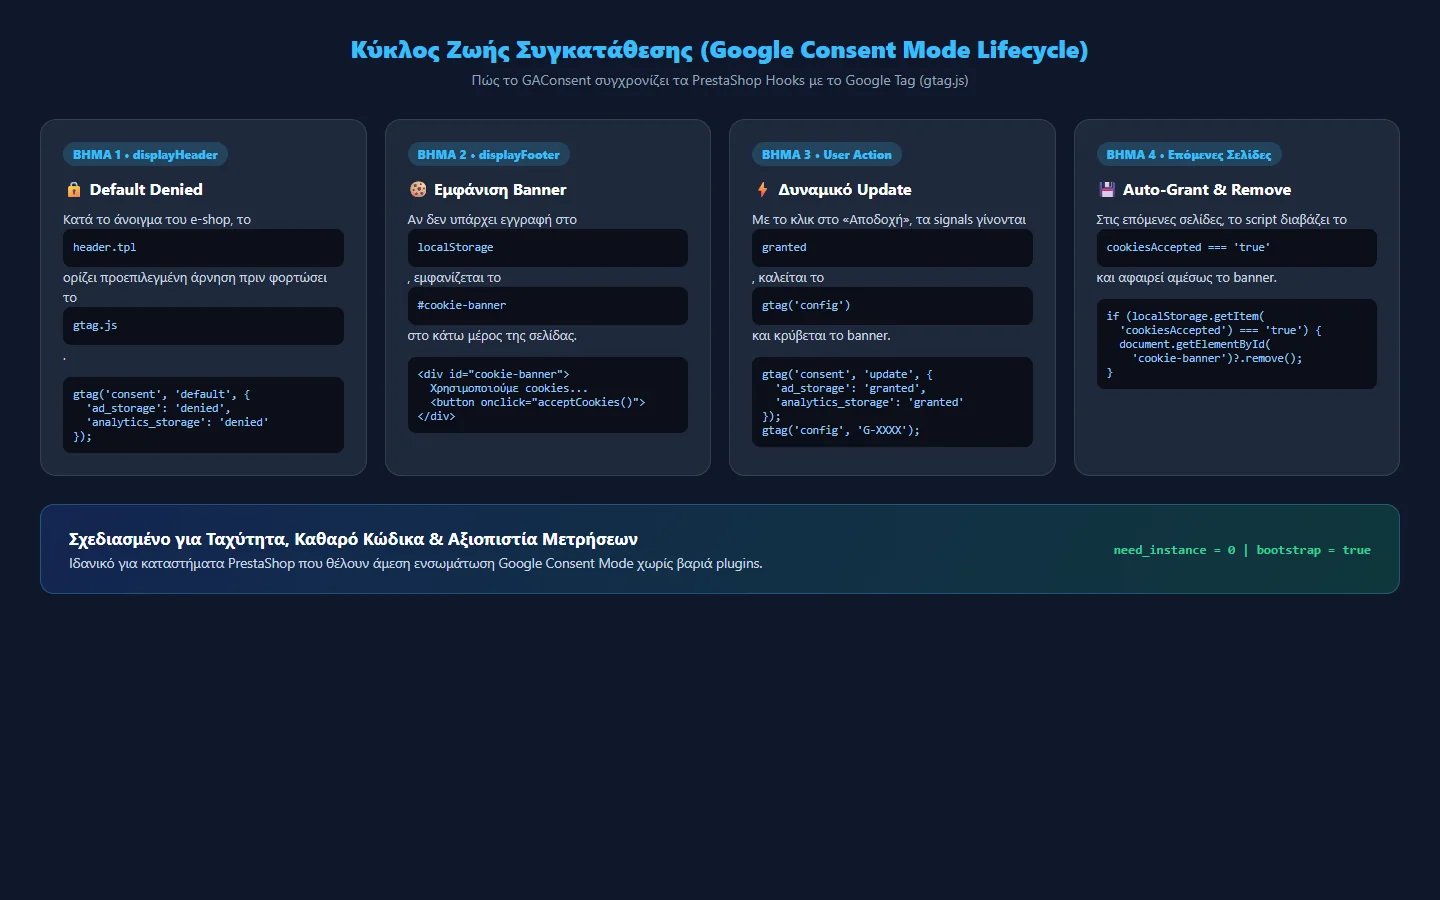Click the text 'στο κάτω μέρος της σελίδας.'
The height and width of the screenshot is (900, 1440).
[492, 335]
